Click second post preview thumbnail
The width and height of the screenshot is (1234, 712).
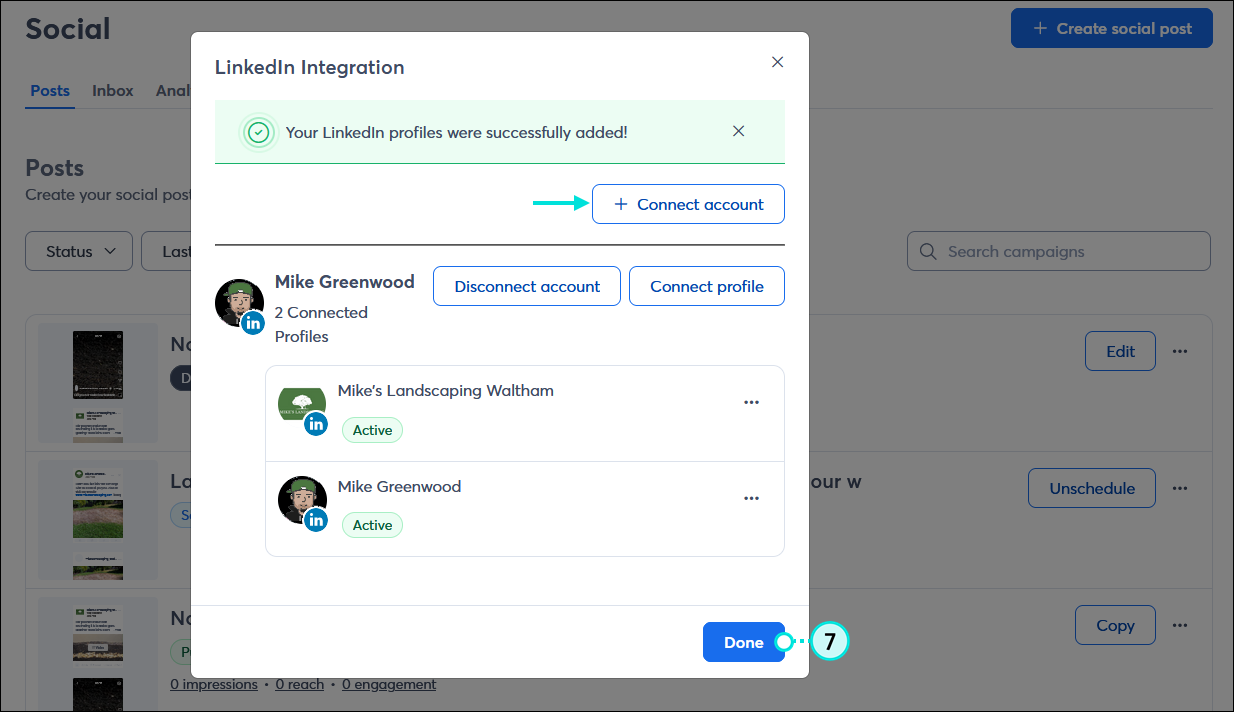[98, 520]
